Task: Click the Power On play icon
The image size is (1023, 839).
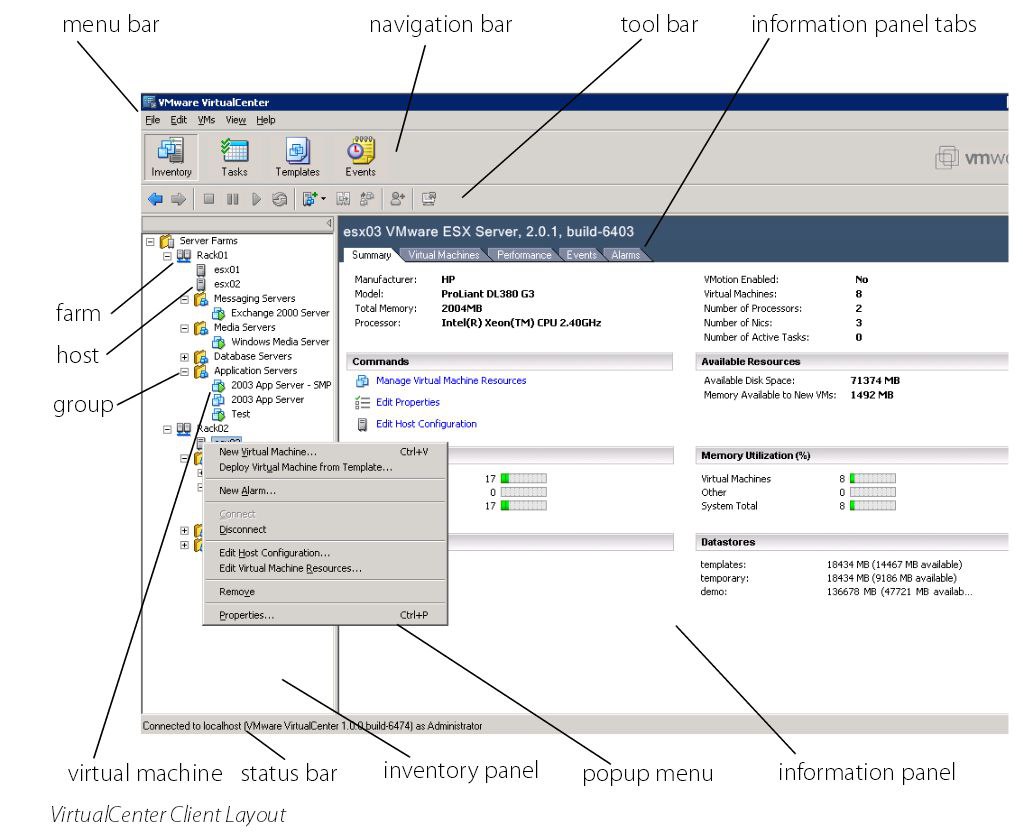Action: pyautogui.click(x=256, y=199)
